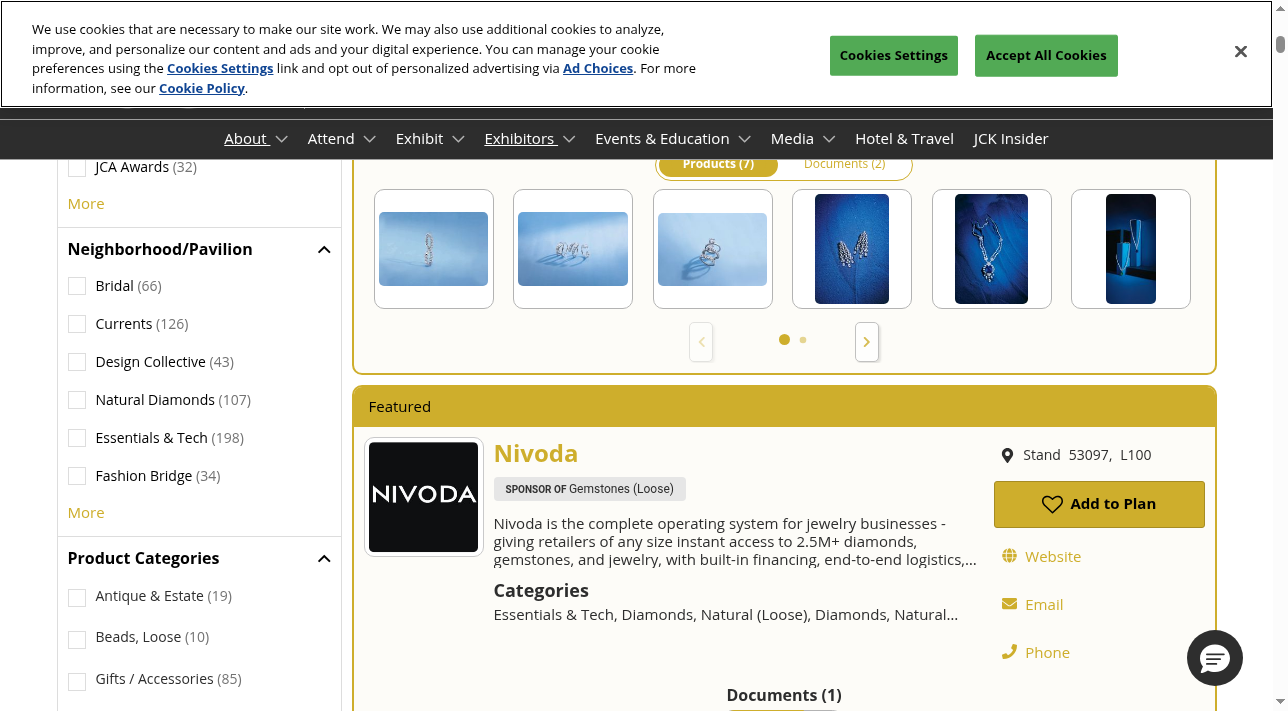Check the Currents filter

[77, 324]
